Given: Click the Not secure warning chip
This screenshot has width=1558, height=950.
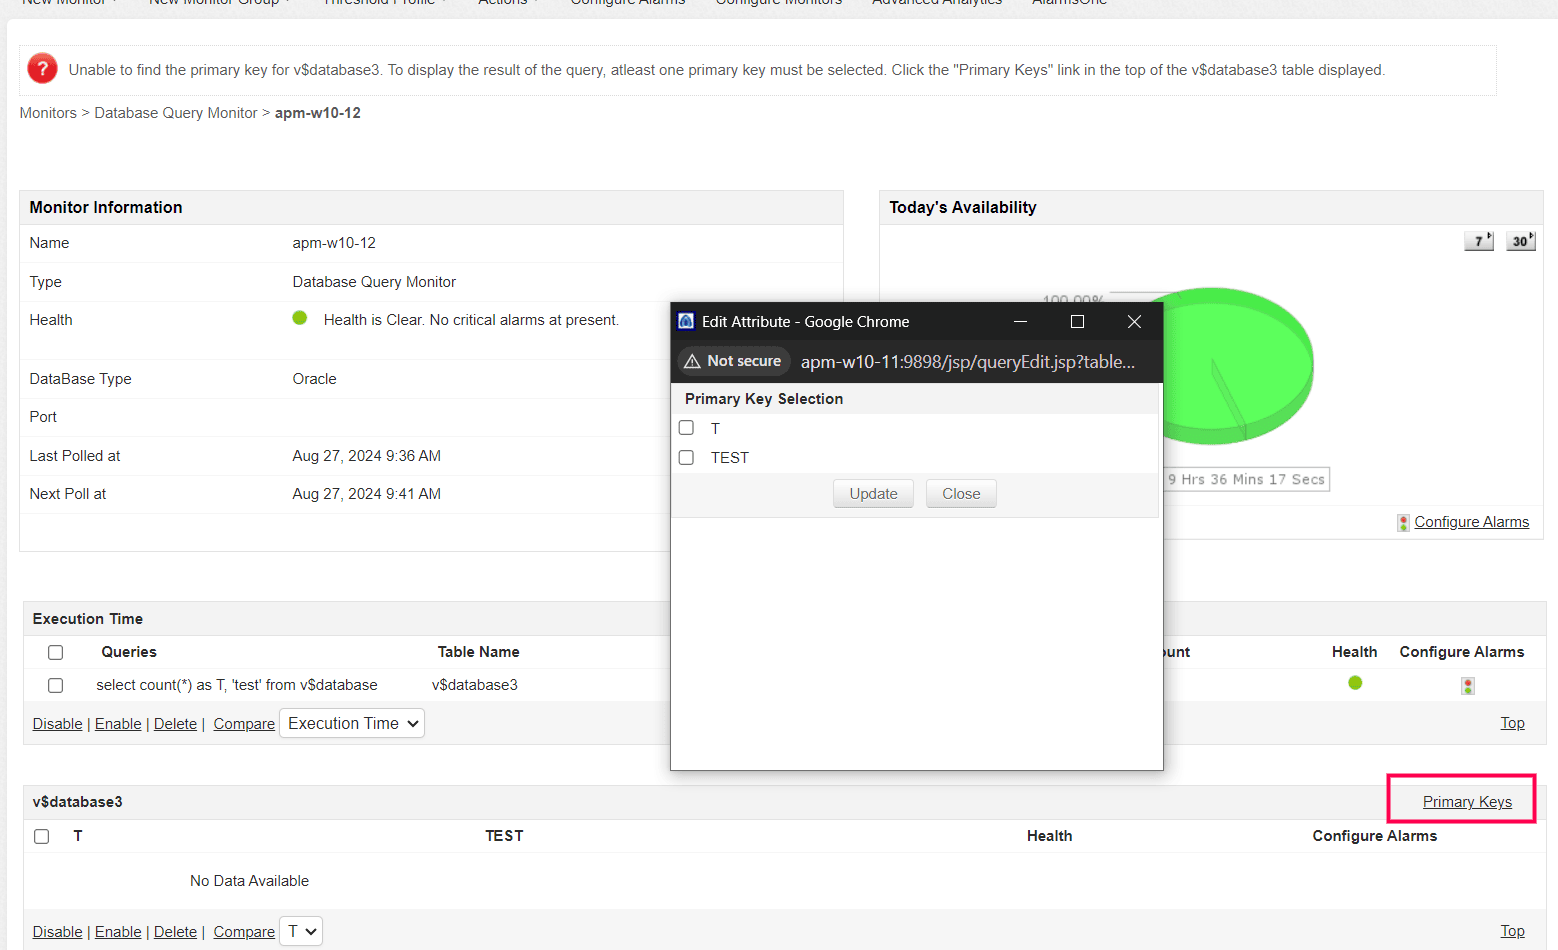Looking at the screenshot, I should point(734,361).
